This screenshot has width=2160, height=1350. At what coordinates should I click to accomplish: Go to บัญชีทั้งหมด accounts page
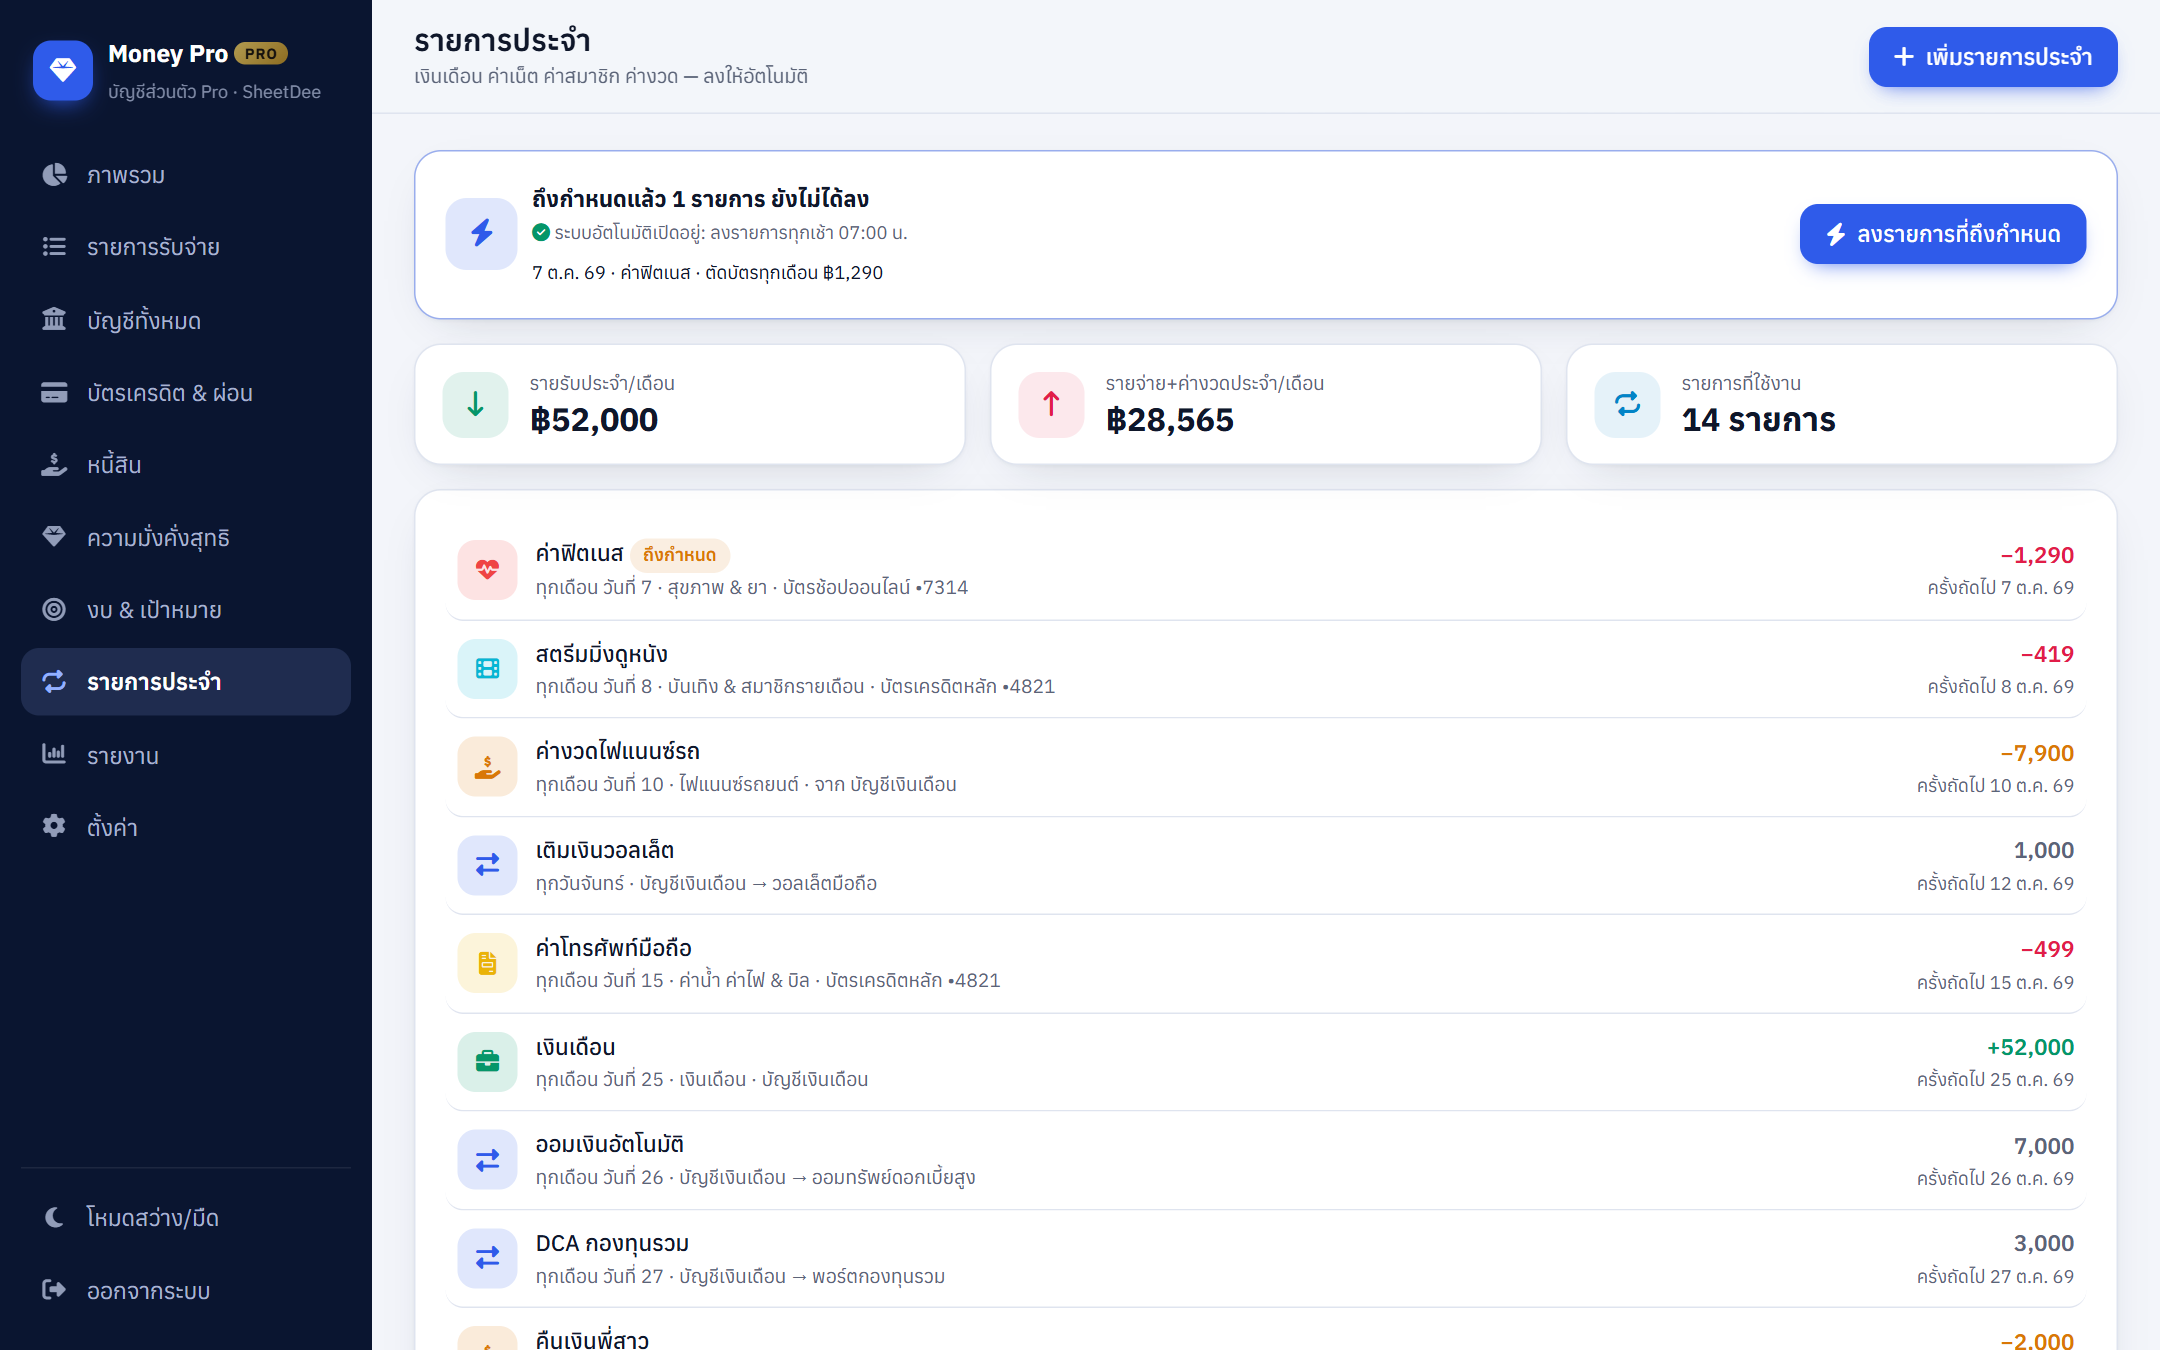coord(186,320)
